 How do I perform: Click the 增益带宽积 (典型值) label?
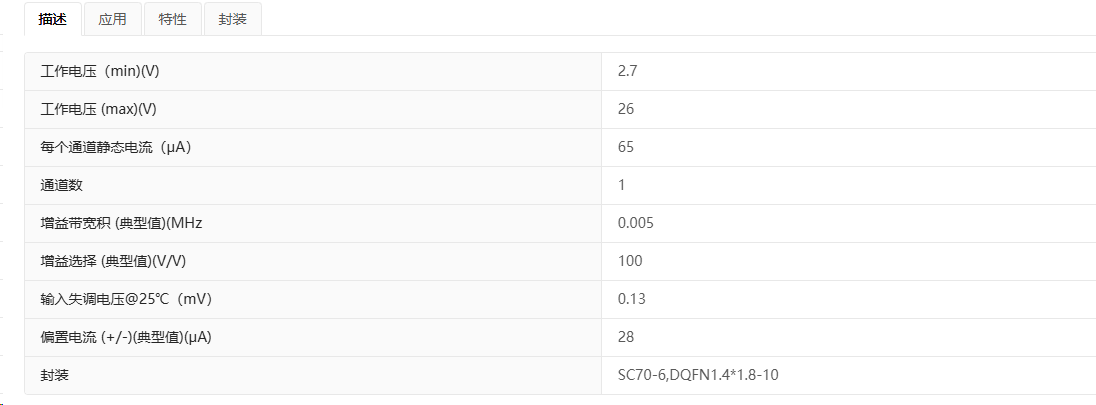(122, 223)
